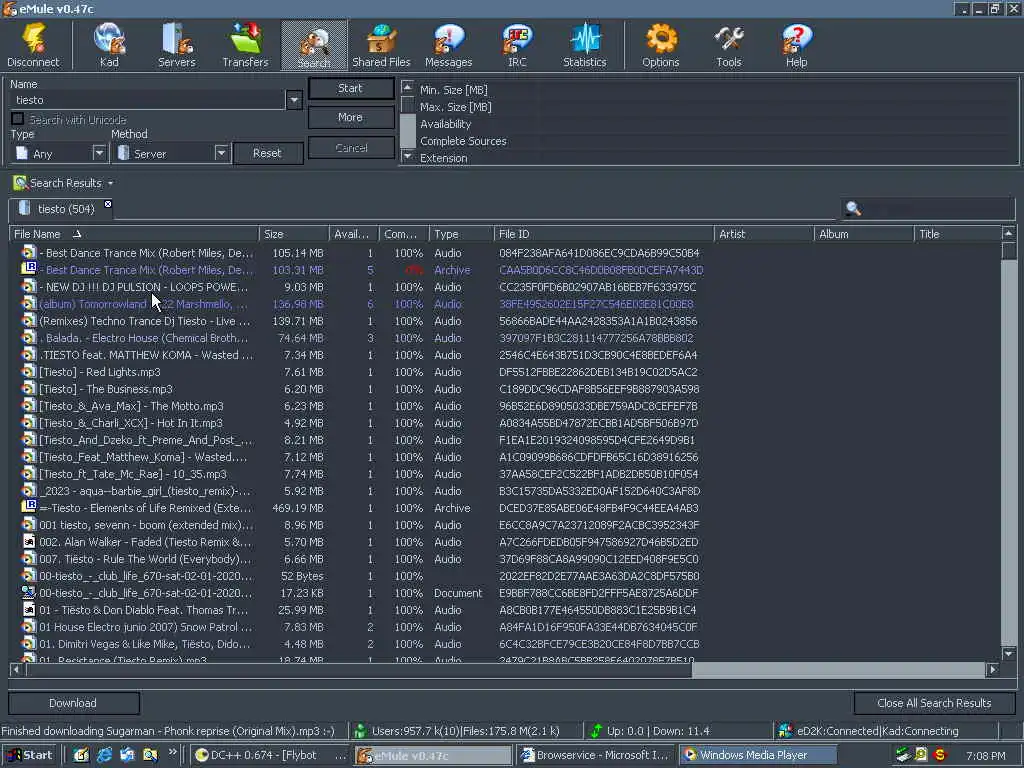Click the search filter list down arrow

pyautogui.click(x=408, y=156)
